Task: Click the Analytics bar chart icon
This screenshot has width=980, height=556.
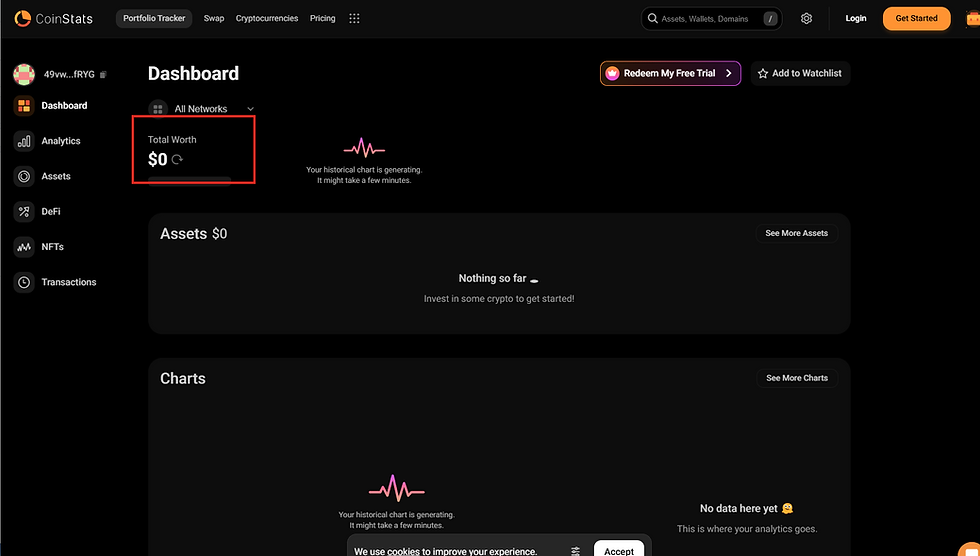Action: click(24, 141)
